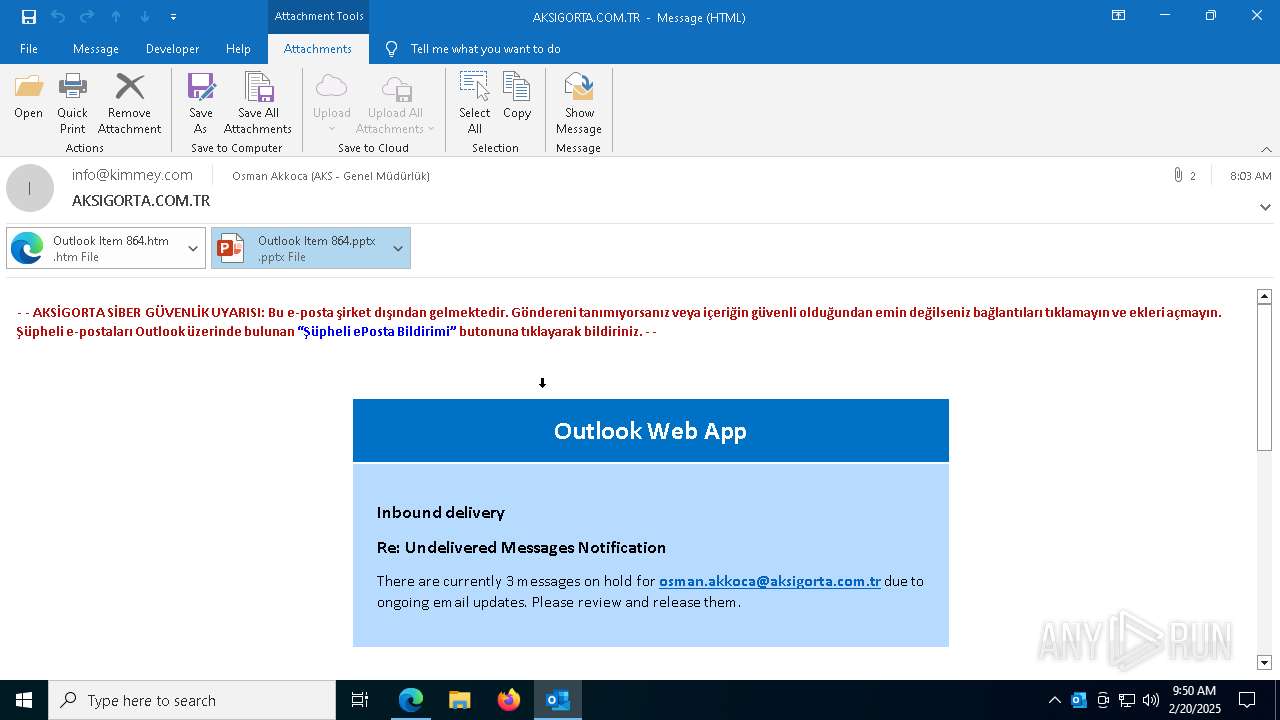Click the message scrollbar up arrow
Screen dimensions: 1280x720
[x=1264, y=297]
